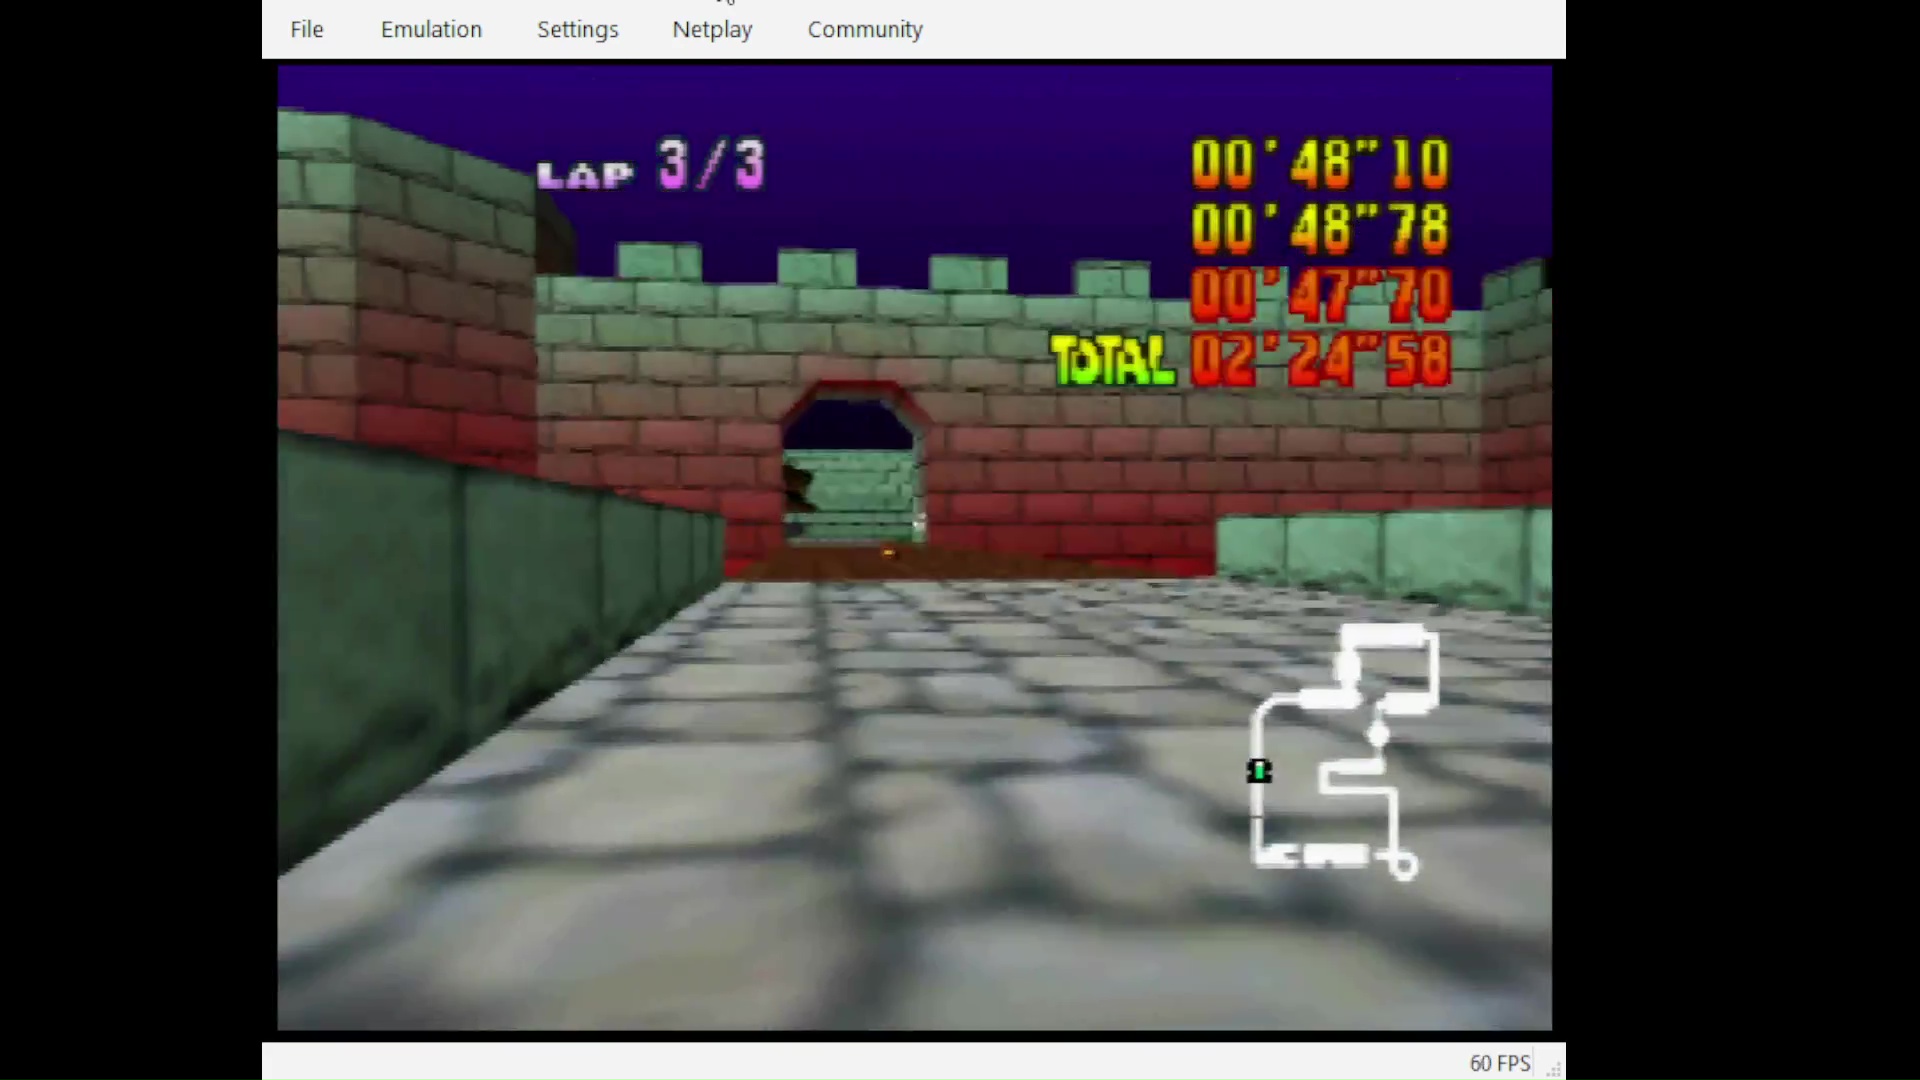Click the 60 FPS status indicator
The image size is (1920, 1080).
[x=1499, y=1064]
